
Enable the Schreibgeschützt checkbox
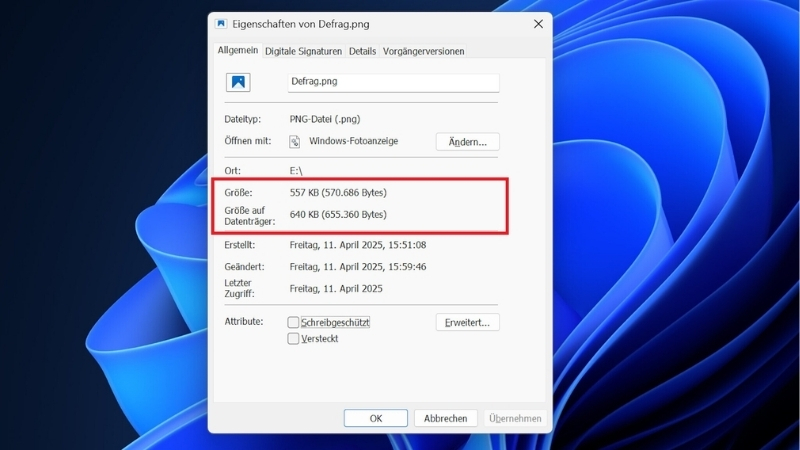pos(293,322)
